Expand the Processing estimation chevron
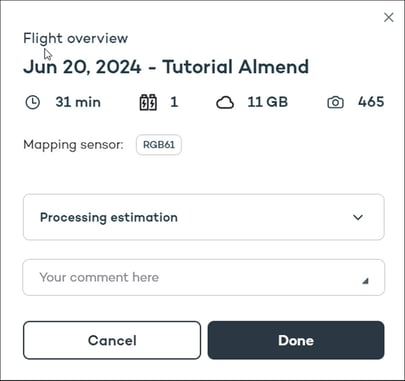This screenshot has height=381, width=405. [x=358, y=217]
